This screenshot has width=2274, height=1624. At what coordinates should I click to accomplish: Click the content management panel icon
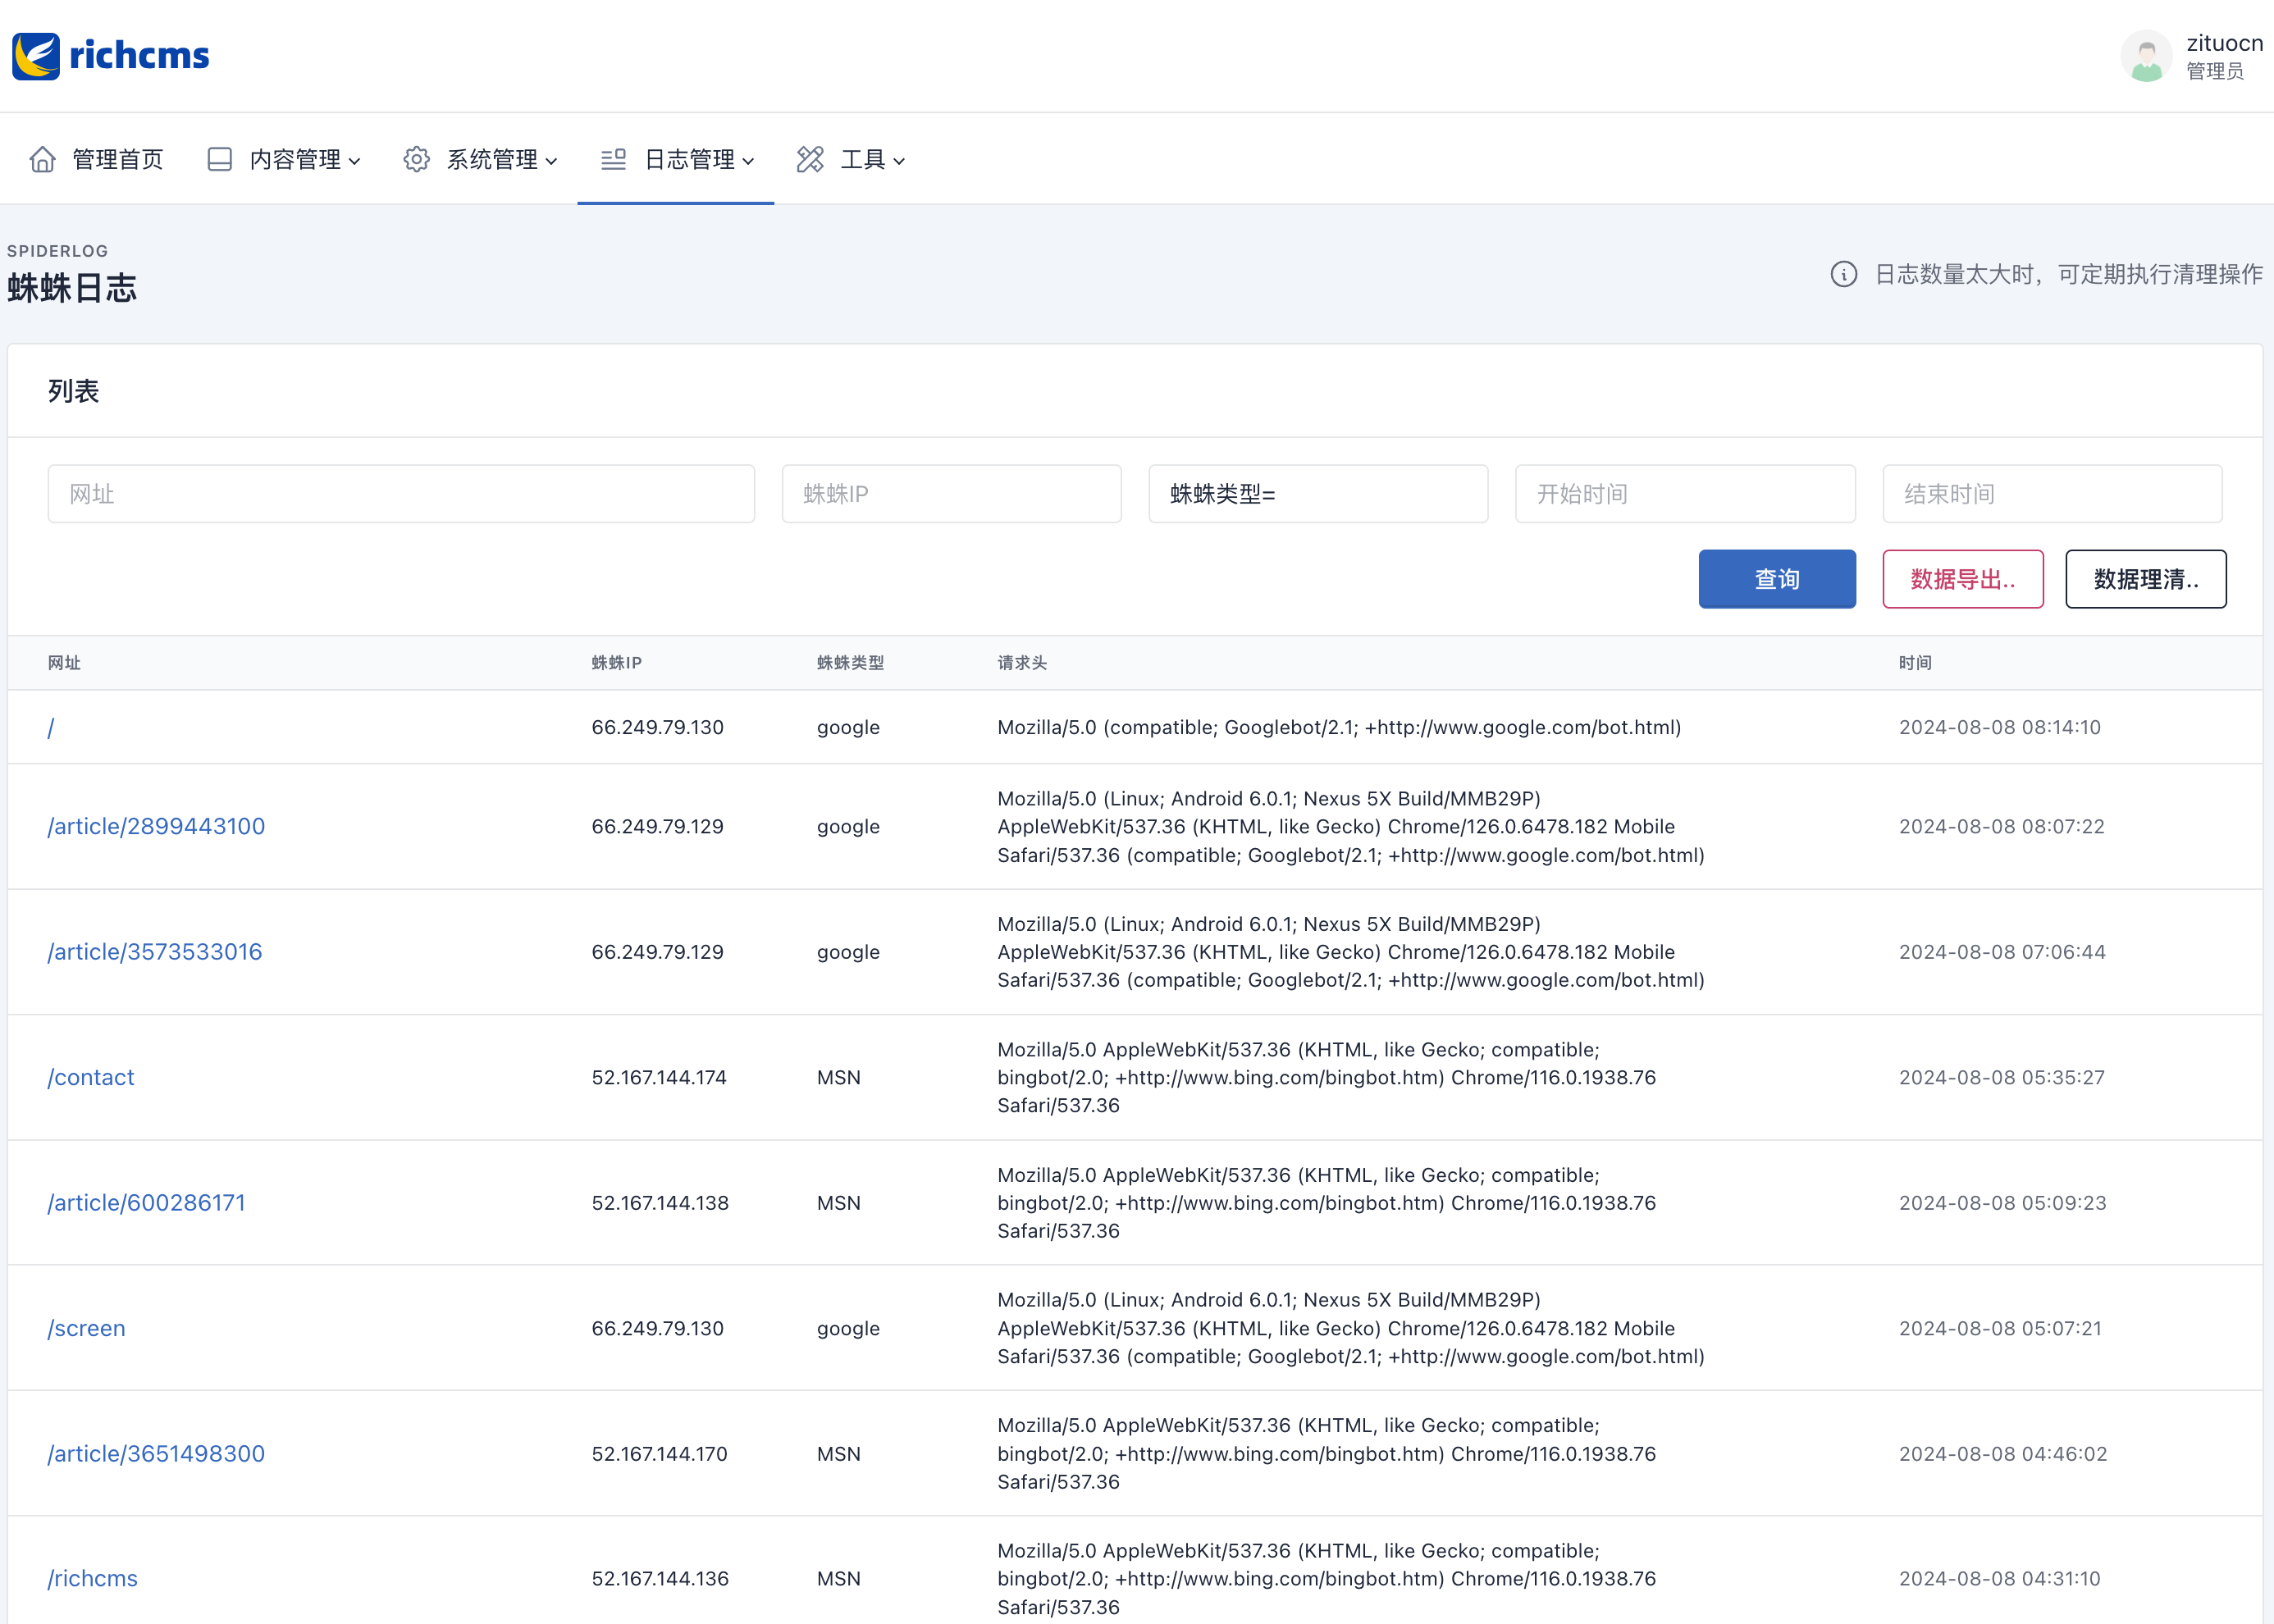pos(219,159)
